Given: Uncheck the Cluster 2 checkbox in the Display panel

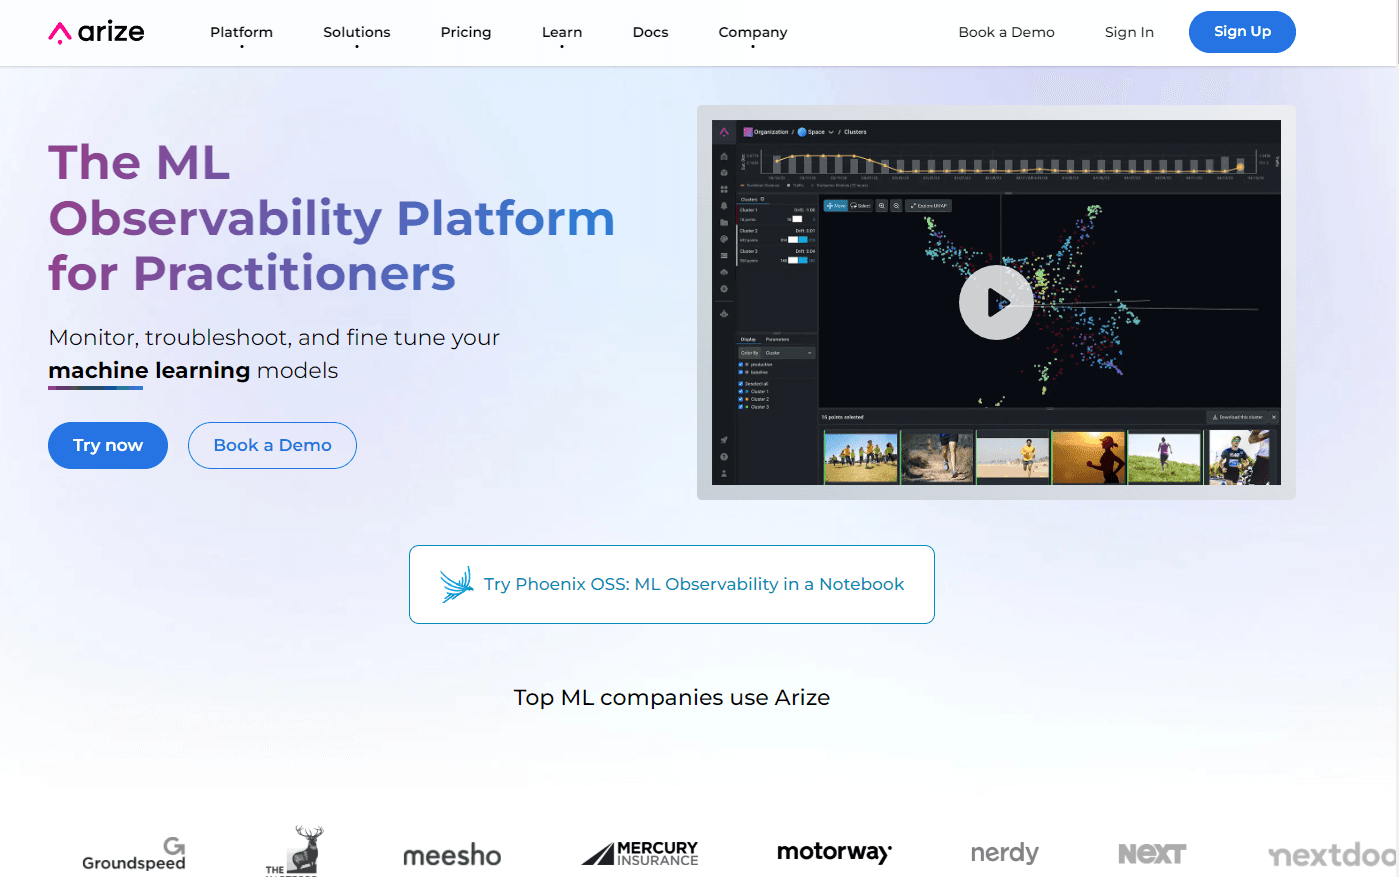Looking at the screenshot, I should 741,399.
